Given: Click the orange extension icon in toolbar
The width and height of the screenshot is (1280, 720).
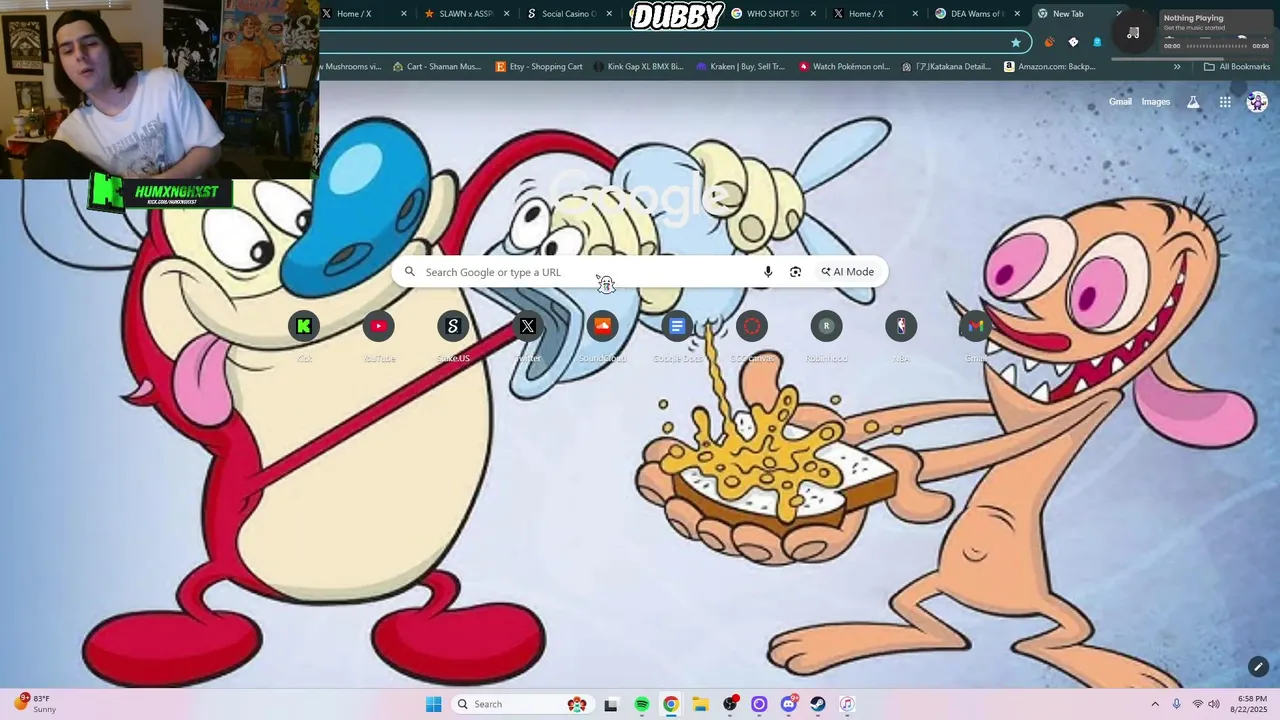Looking at the screenshot, I should (x=1049, y=42).
